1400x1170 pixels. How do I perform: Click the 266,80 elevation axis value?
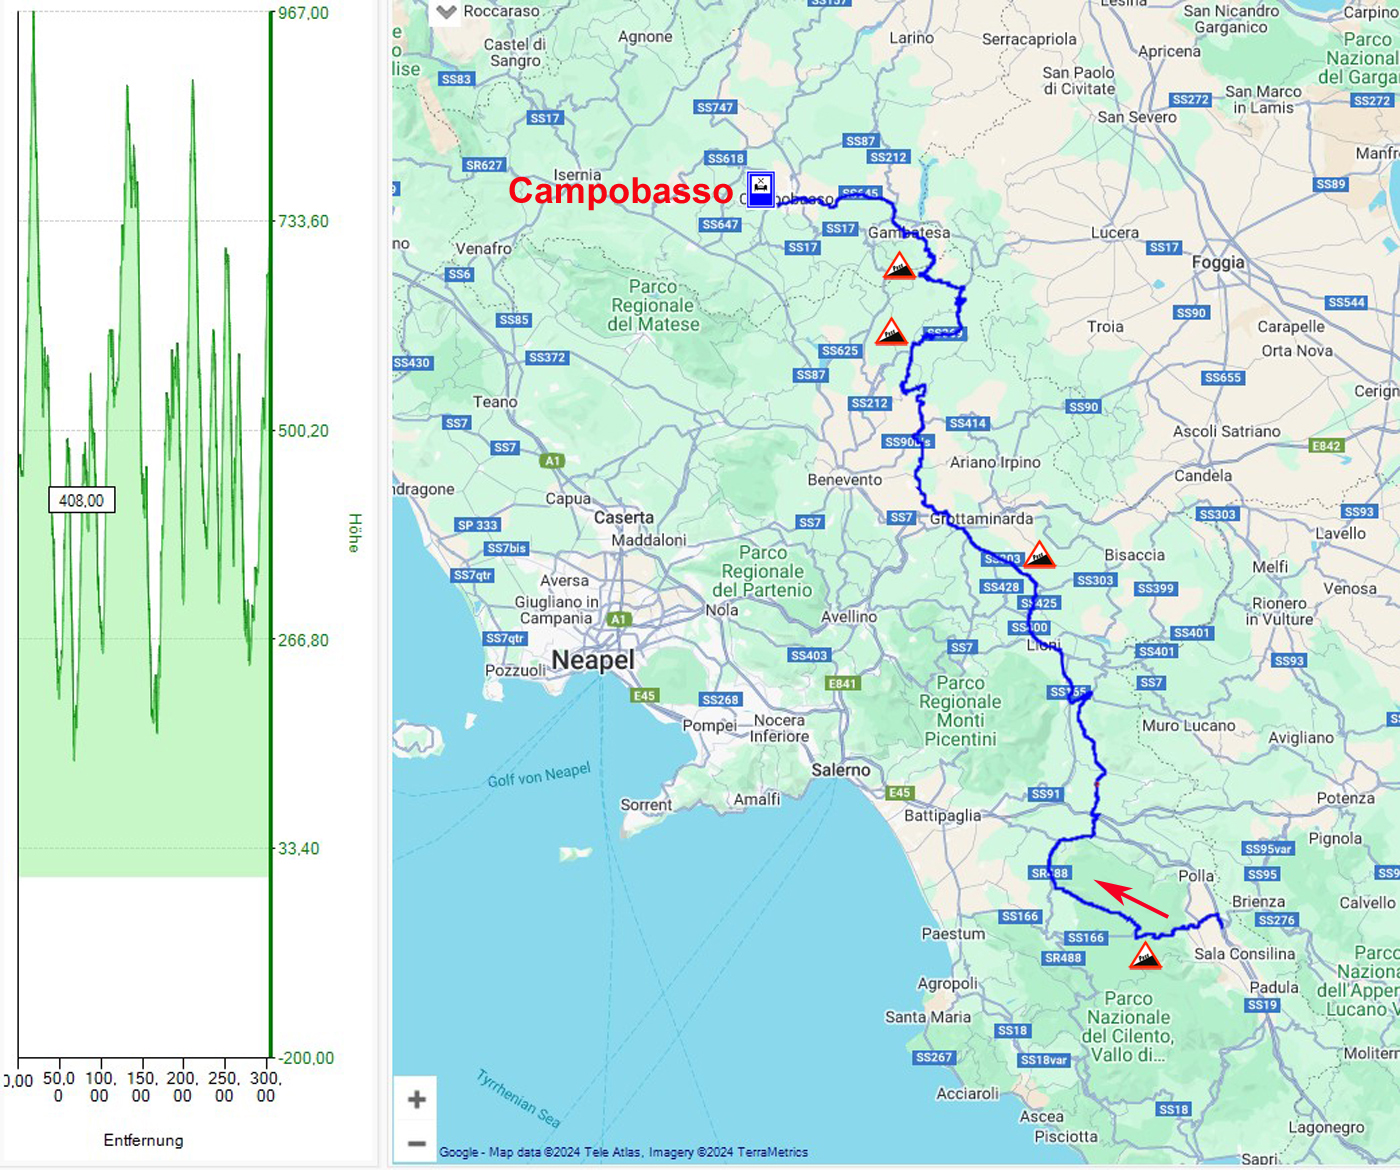pos(304,640)
